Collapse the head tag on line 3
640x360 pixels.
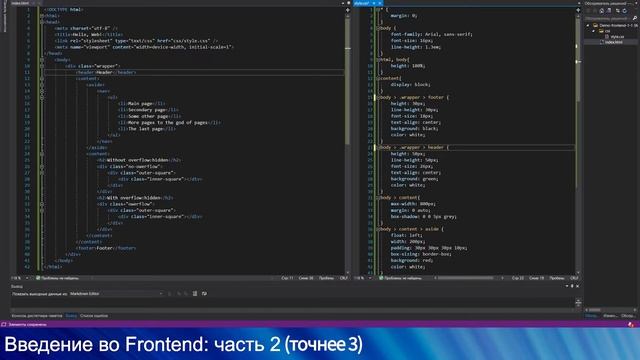click(42, 22)
